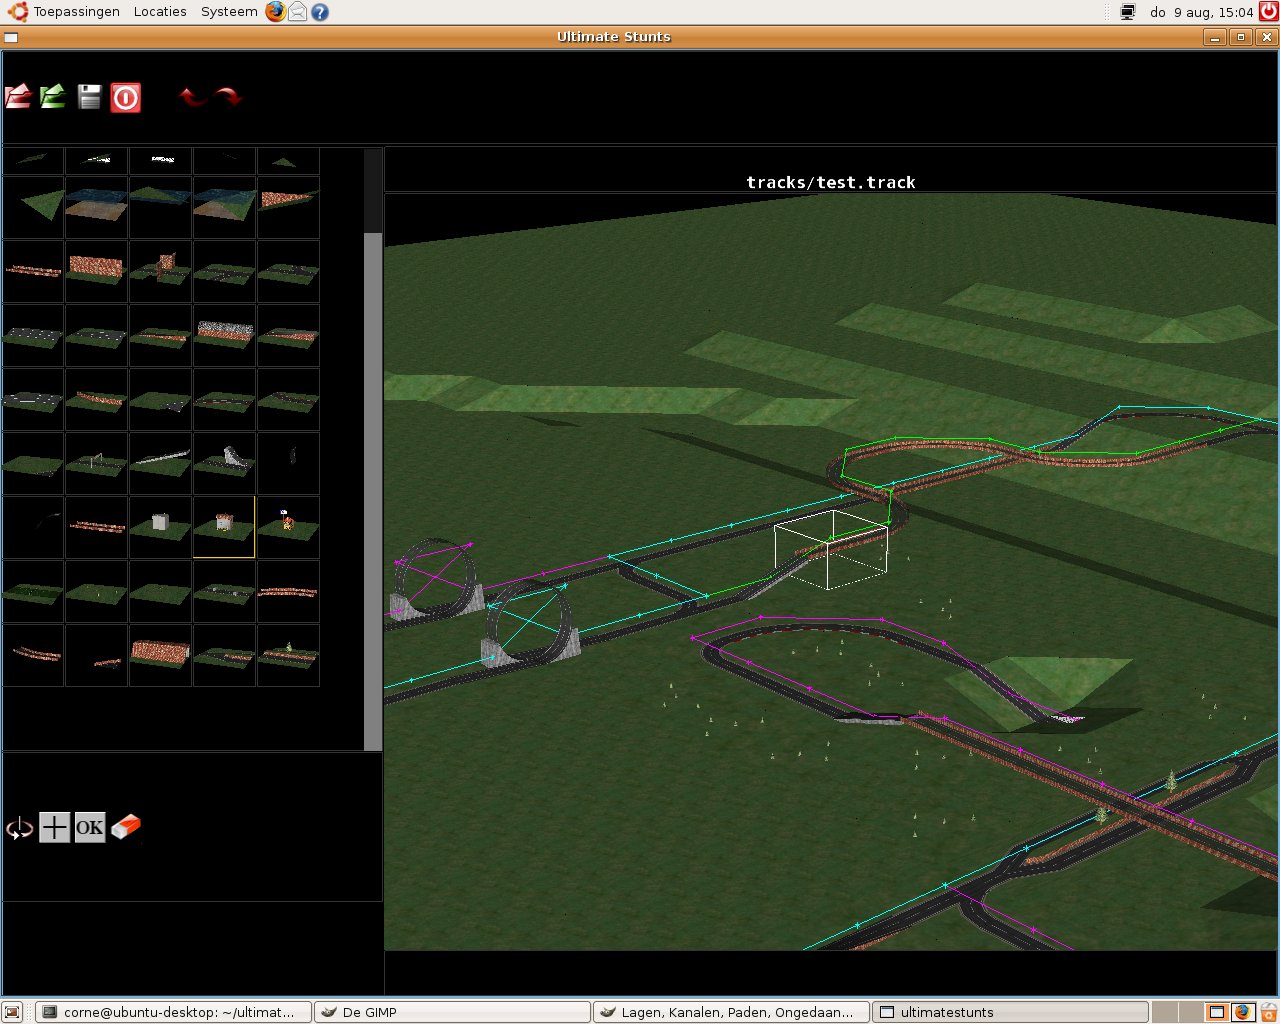1280x1024 pixels.
Task: Save the track with the floppy disk icon
Action: coord(89,97)
